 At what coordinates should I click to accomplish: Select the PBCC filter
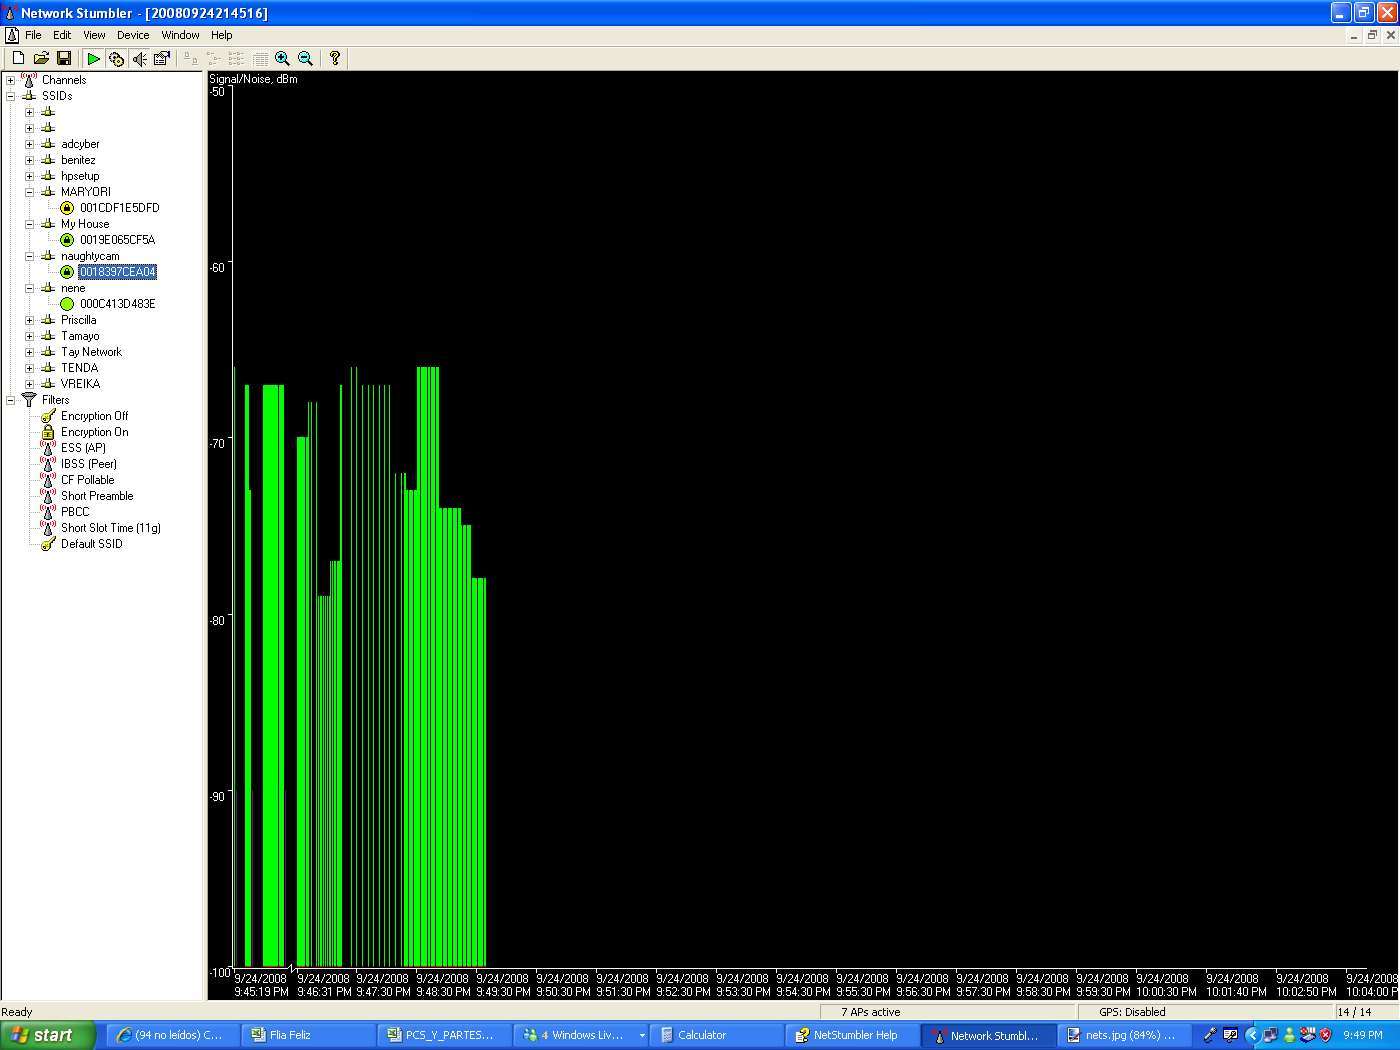[x=74, y=512]
